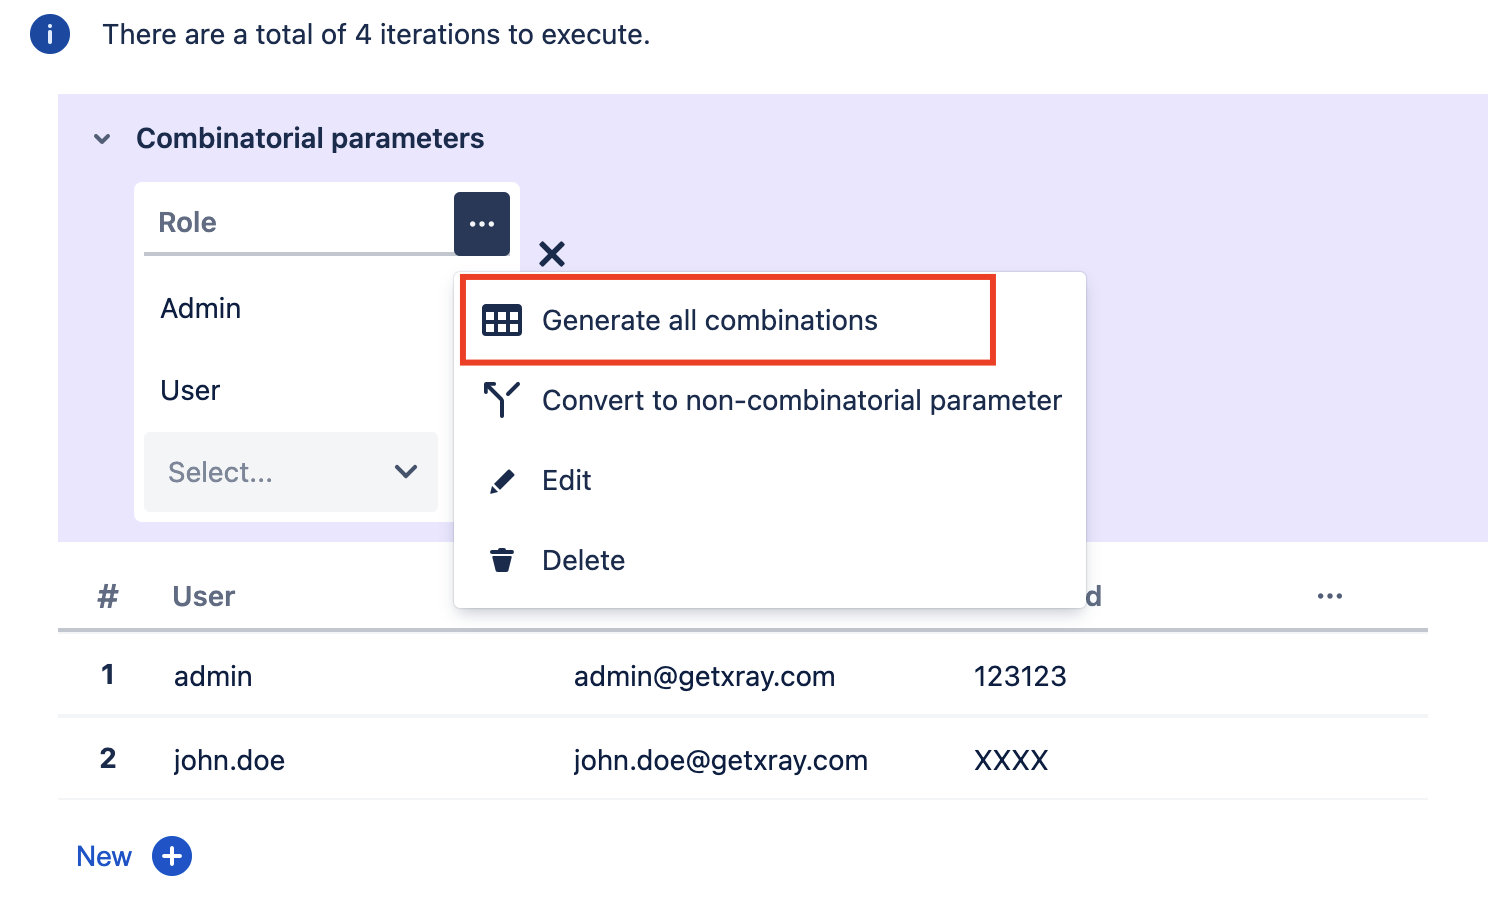1488x924 pixels.
Task: Click the blue info icon
Action: click(x=50, y=34)
